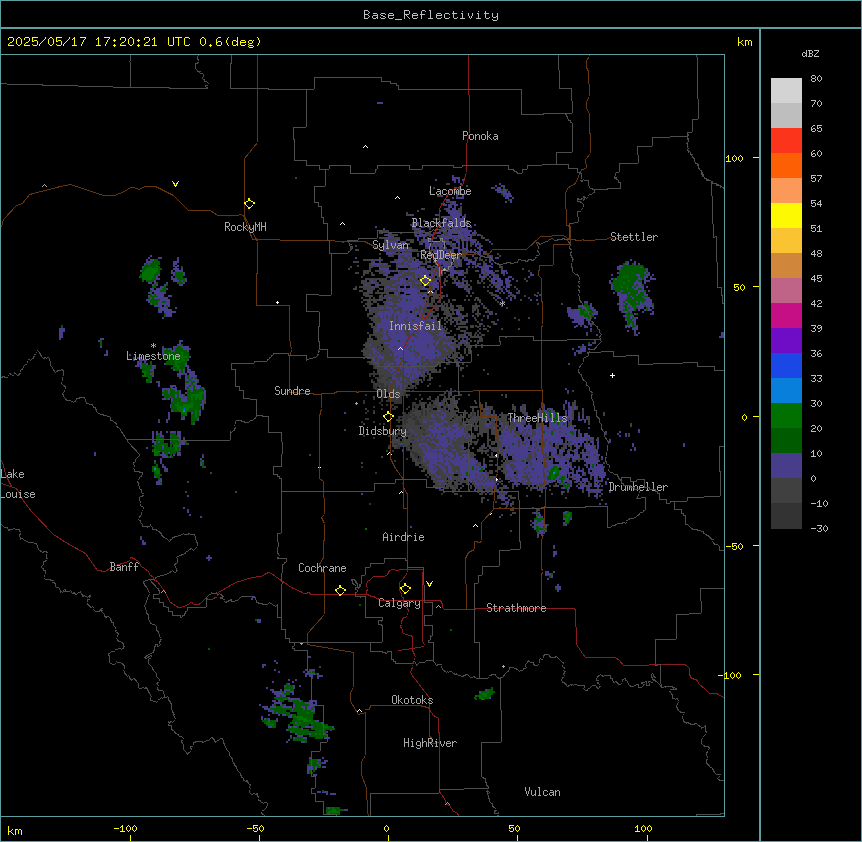Click the Cochrane label text
The width and height of the screenshot is (862, 842).
coord(322,568)
